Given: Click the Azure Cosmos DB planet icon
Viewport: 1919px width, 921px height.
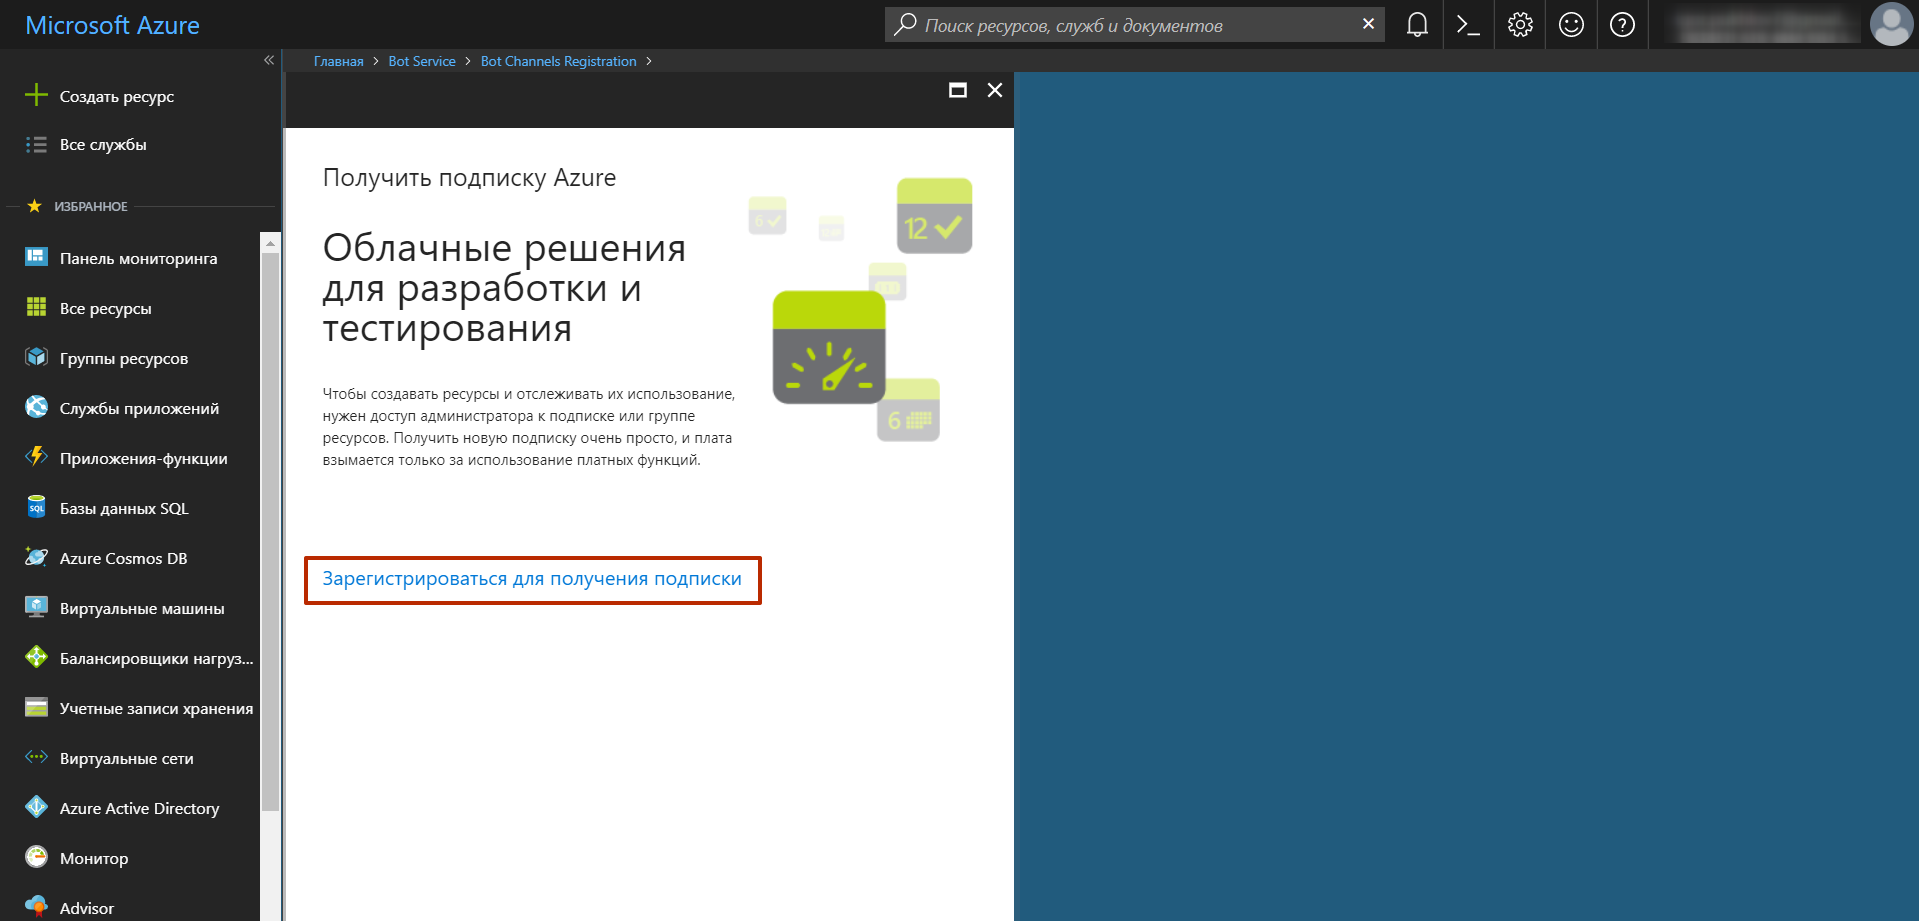Looking at the screenshot, I should pyautogui.click(x=36, y=557).
